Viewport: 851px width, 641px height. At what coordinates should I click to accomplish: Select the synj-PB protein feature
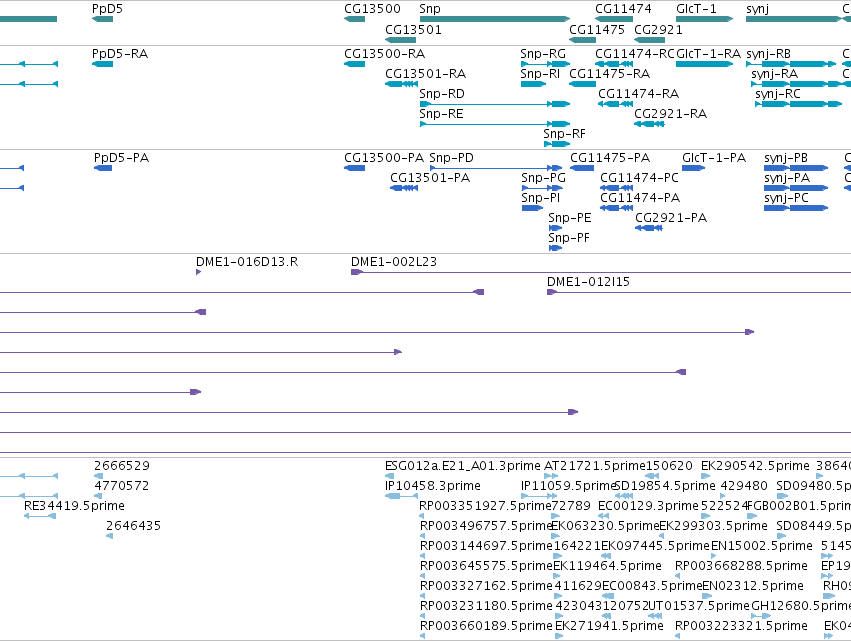click(796, 168)
